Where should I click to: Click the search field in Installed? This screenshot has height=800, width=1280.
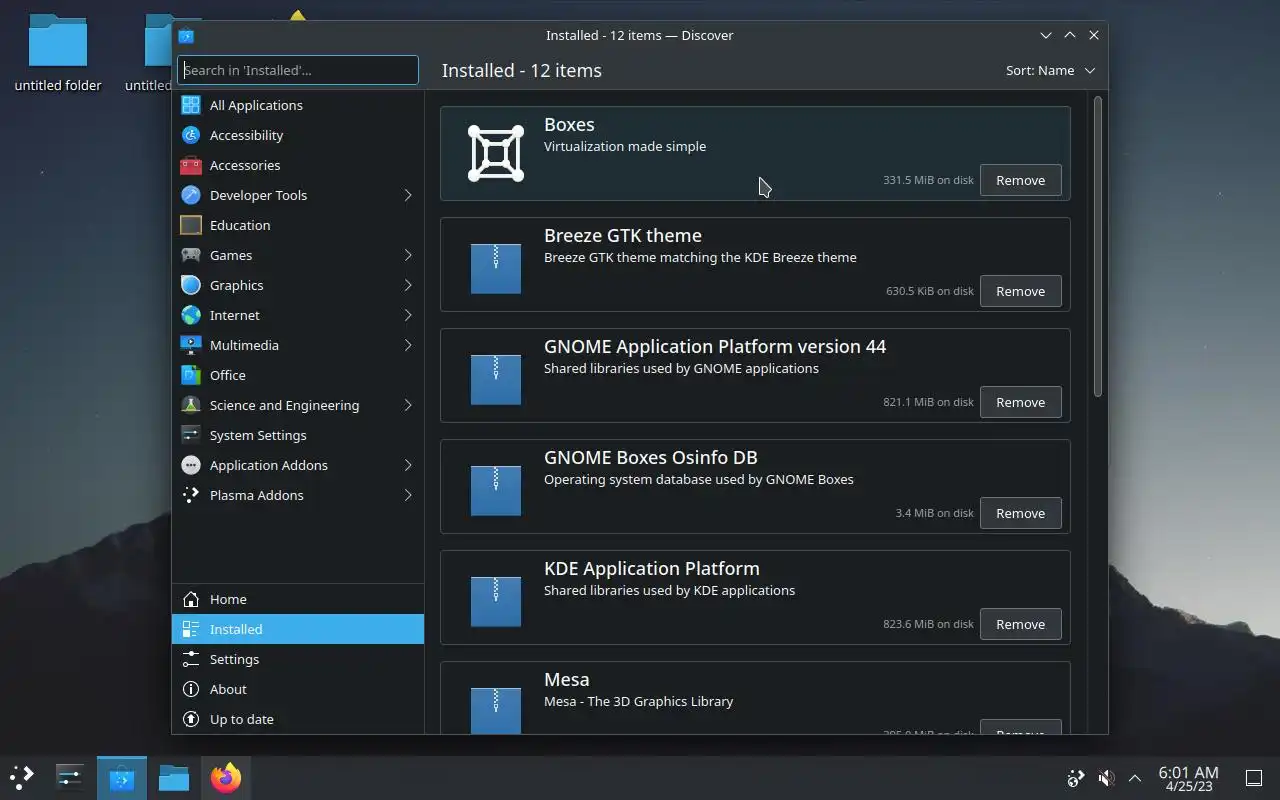pyautogui.click(x=298, y=70)
